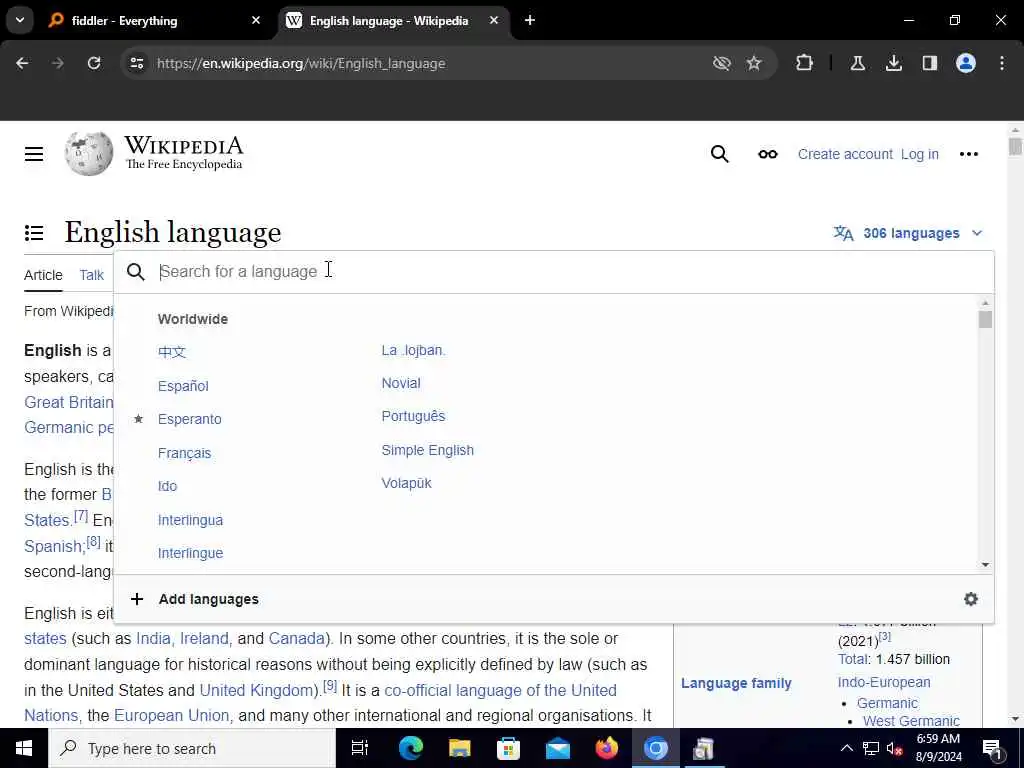Switch to Simple English version
Image resolution: width=1024 pixels, height=768 pixels.
(x=428, y=450)
